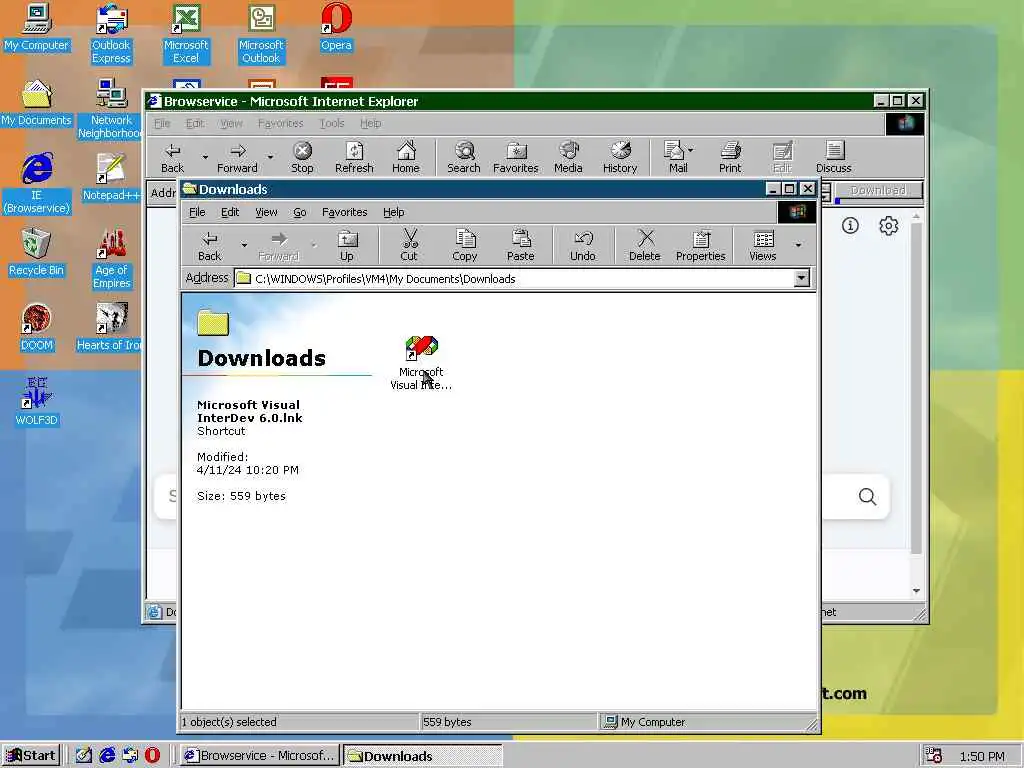The image size is (1024, 768).
Task: Select the IE (Browservice) desktop icon
Action: [x=37, y=184]
